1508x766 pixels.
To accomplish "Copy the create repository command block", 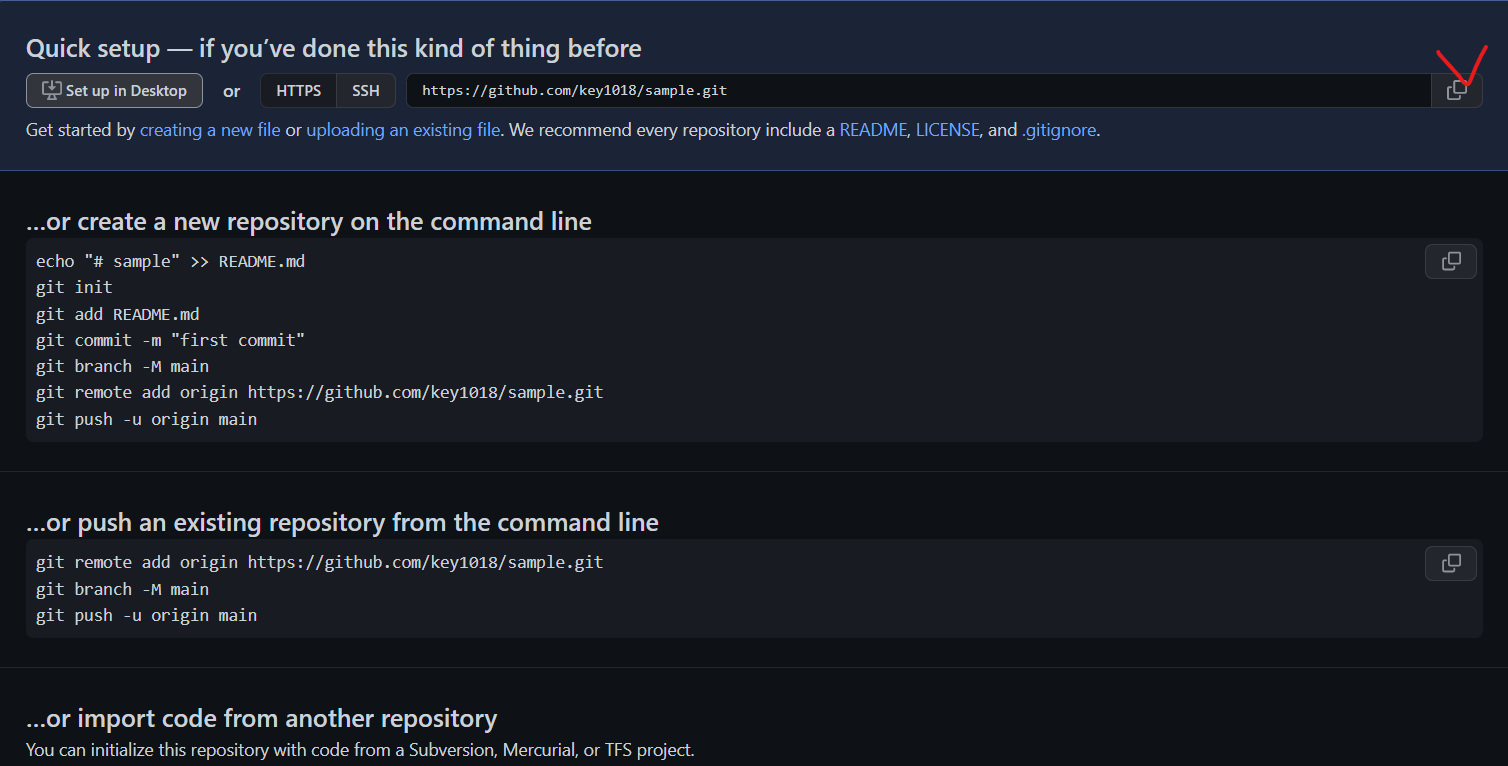I will click(1450, 261).
